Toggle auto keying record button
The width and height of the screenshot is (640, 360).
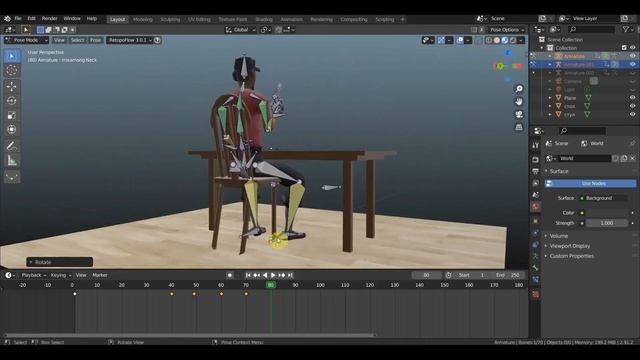pos(230,276)
